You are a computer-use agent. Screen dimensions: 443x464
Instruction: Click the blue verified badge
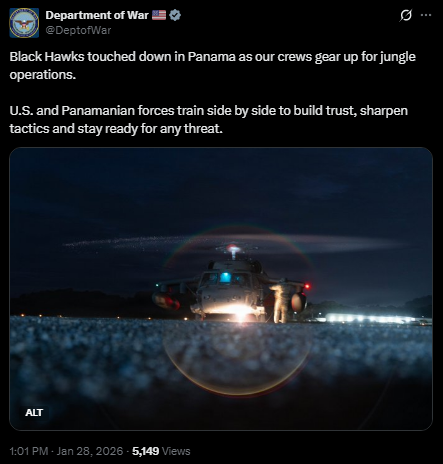tap(175, 15)
